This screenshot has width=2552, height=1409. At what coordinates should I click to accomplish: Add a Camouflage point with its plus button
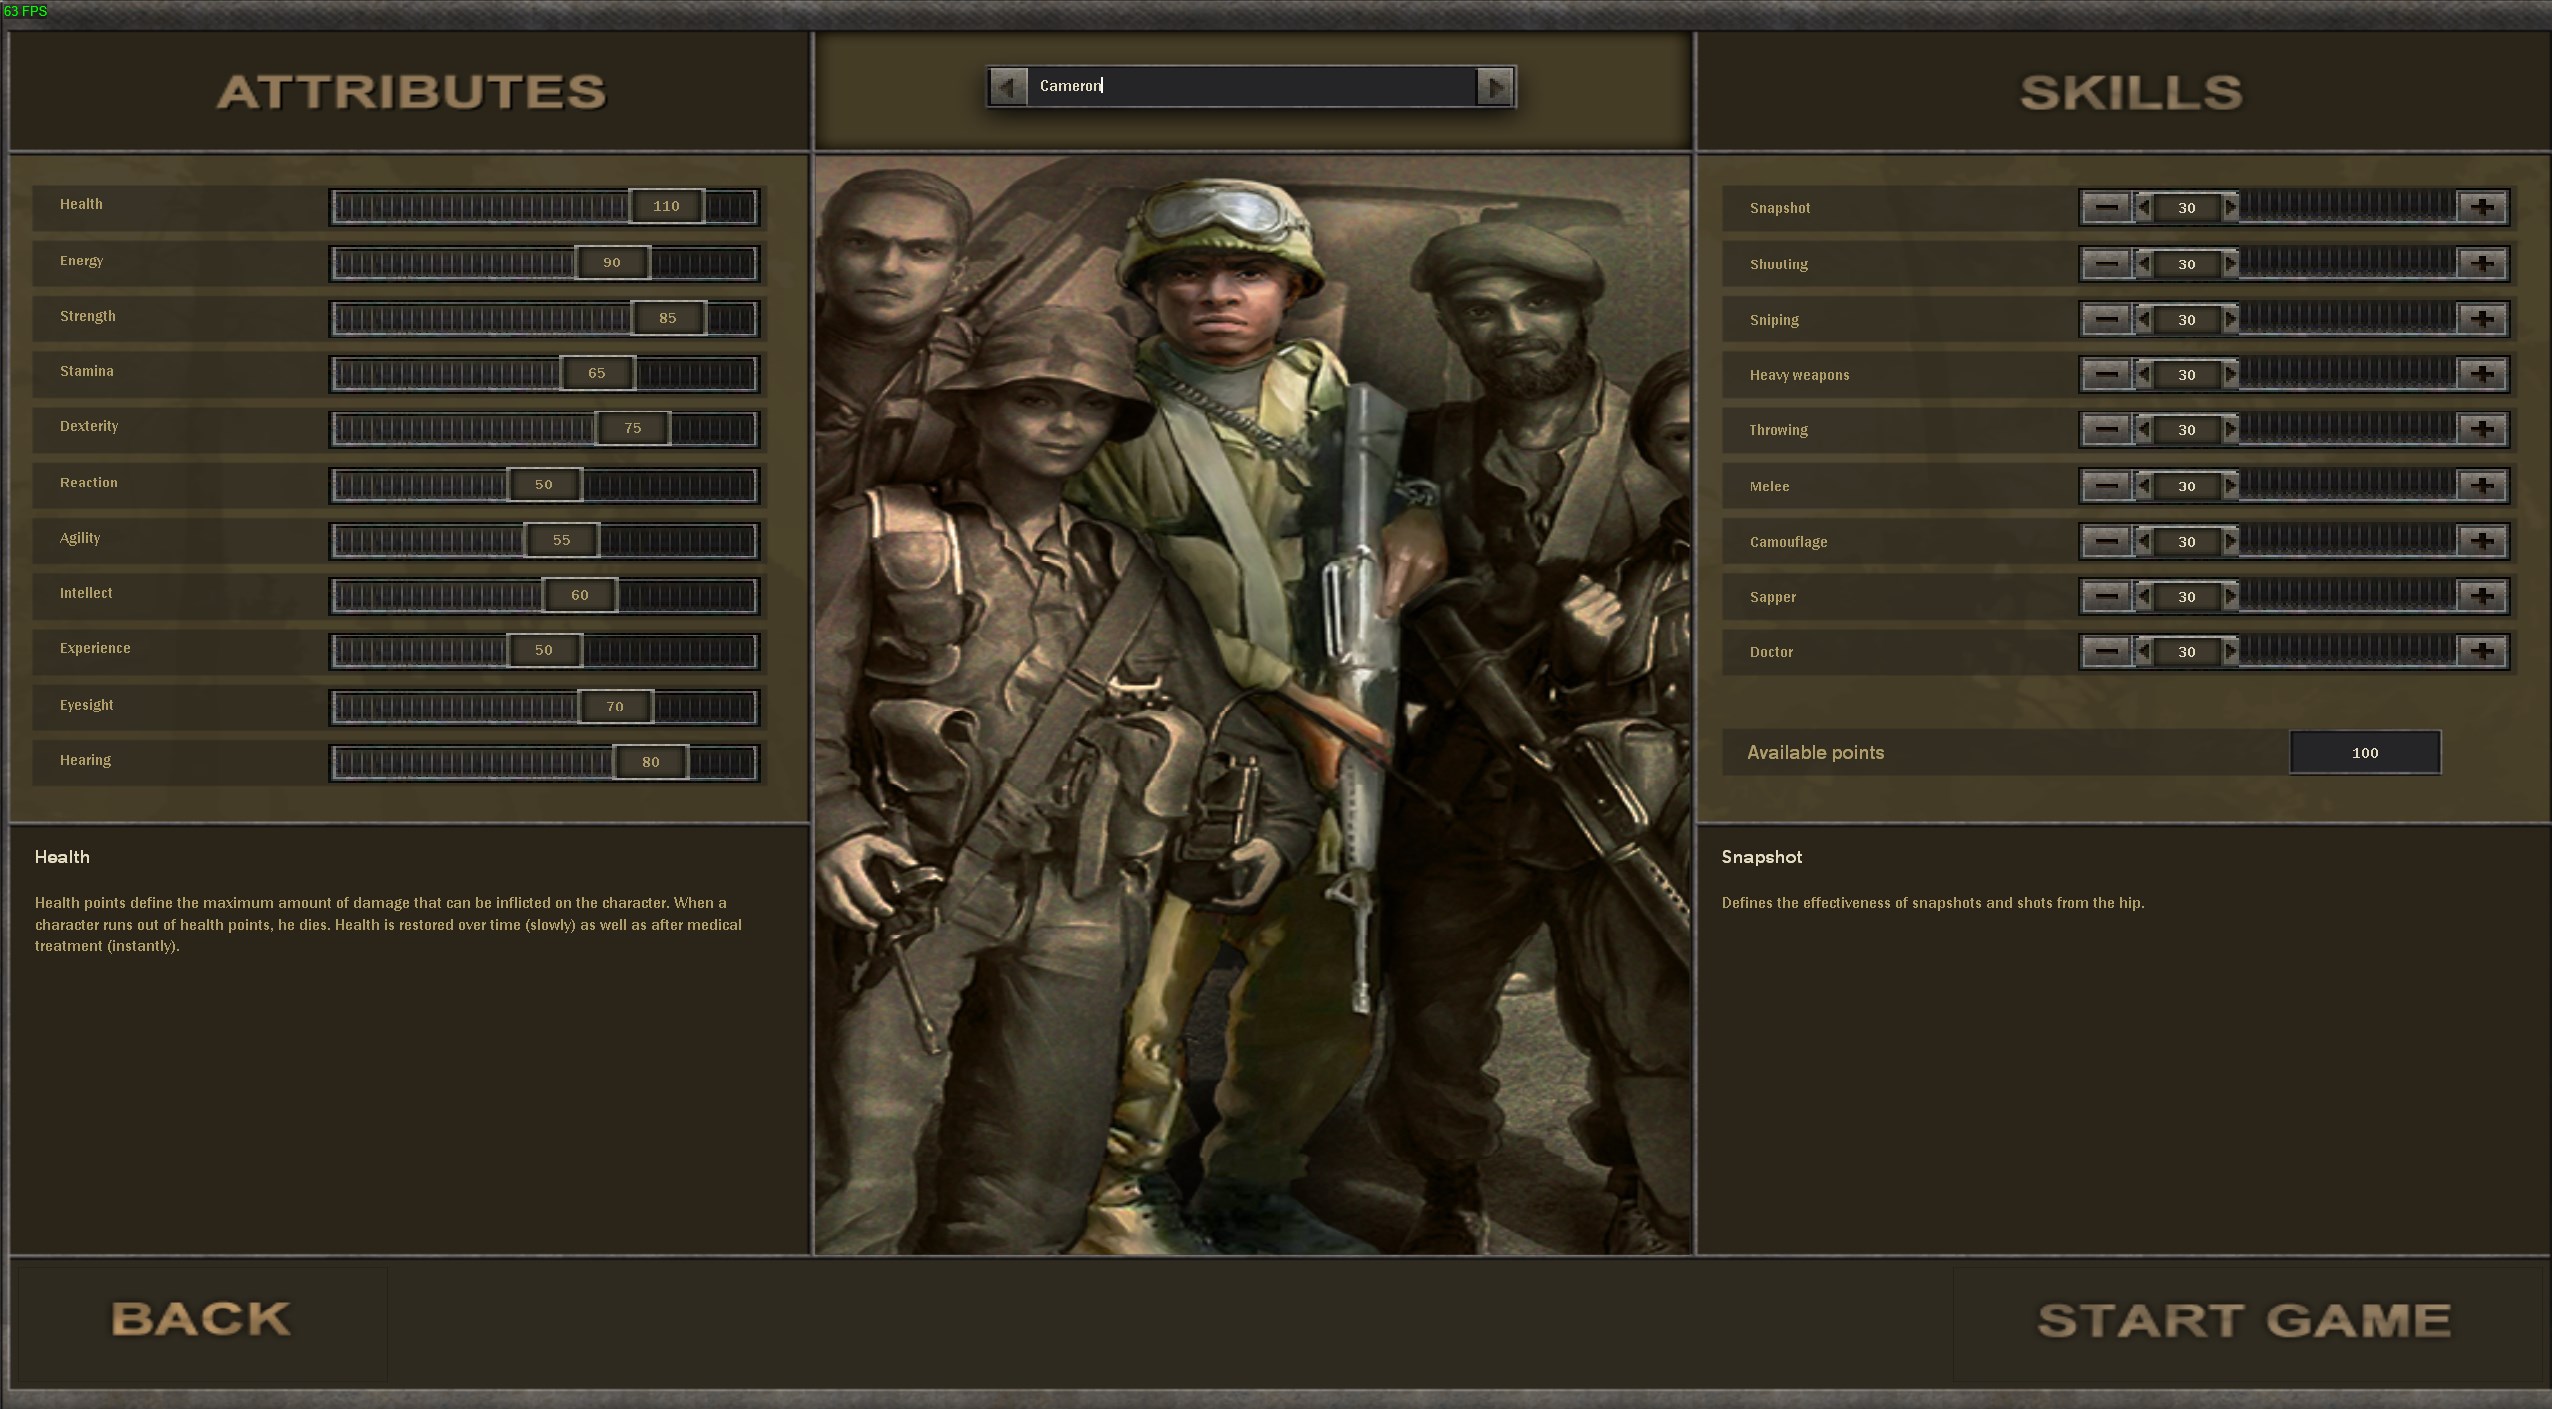click(x=2482, y=542)
